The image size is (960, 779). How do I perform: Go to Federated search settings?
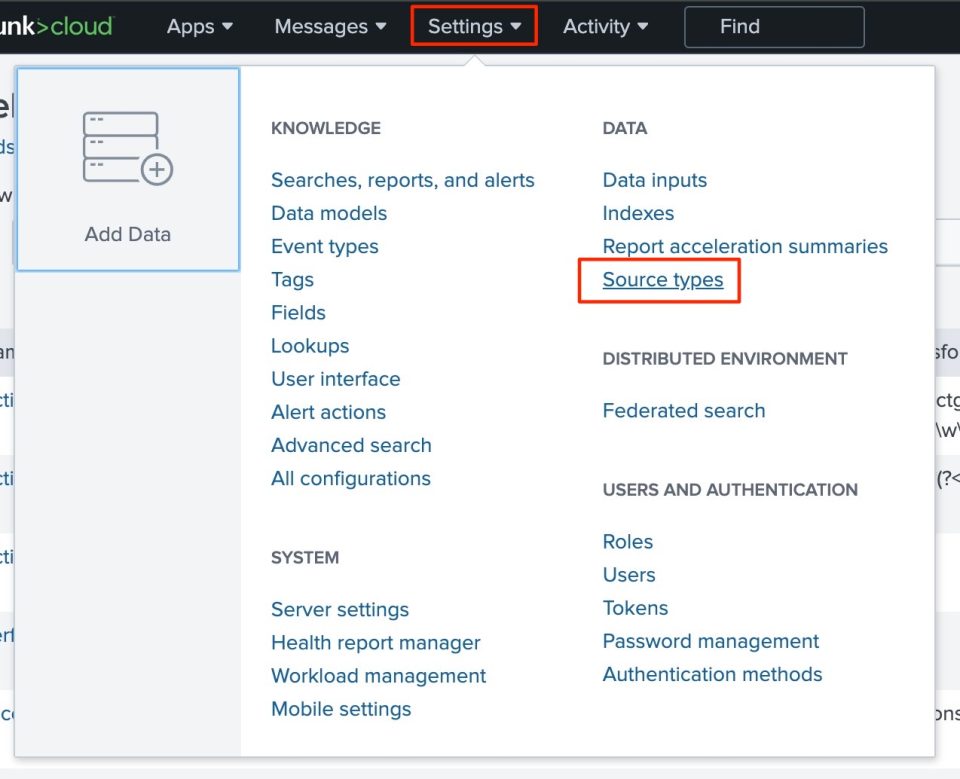click(x=684, y=410)
